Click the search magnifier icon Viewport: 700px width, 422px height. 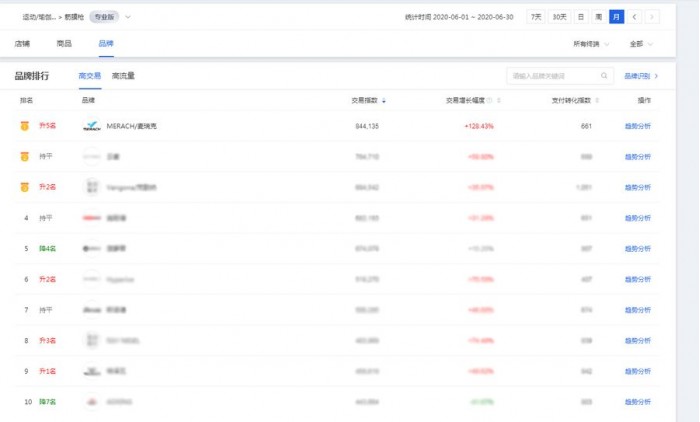point(604,76)
